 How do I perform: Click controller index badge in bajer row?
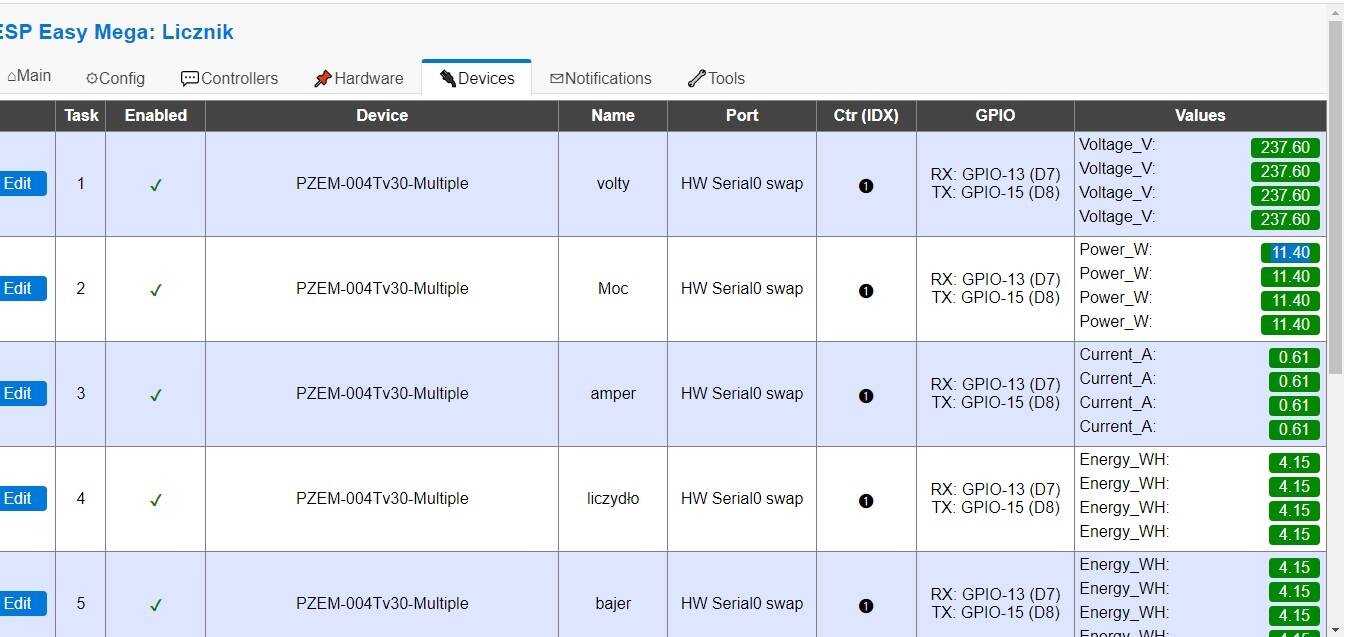tap(866, 606)
